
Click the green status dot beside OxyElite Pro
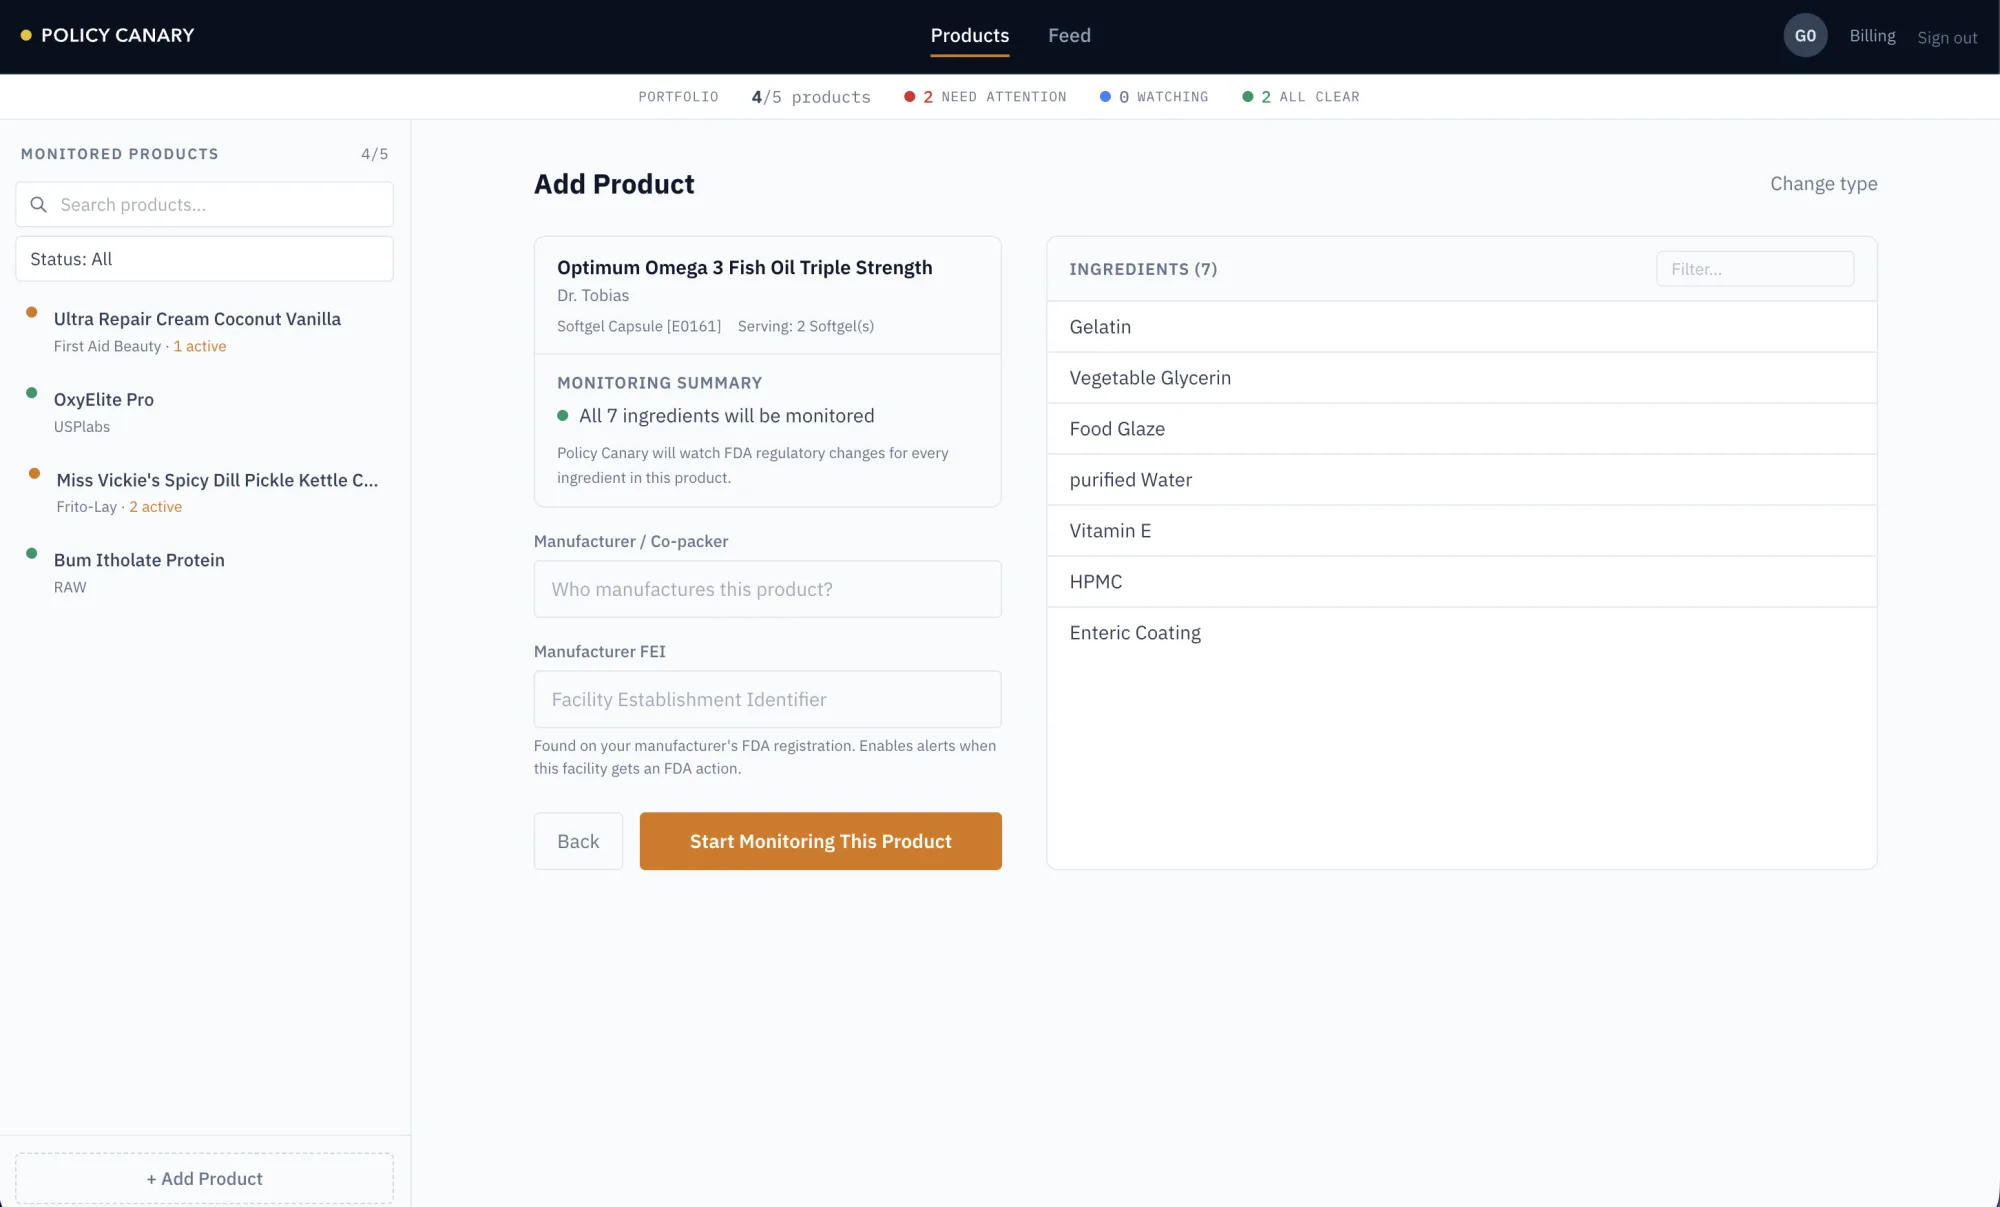(x=32, y=392)
